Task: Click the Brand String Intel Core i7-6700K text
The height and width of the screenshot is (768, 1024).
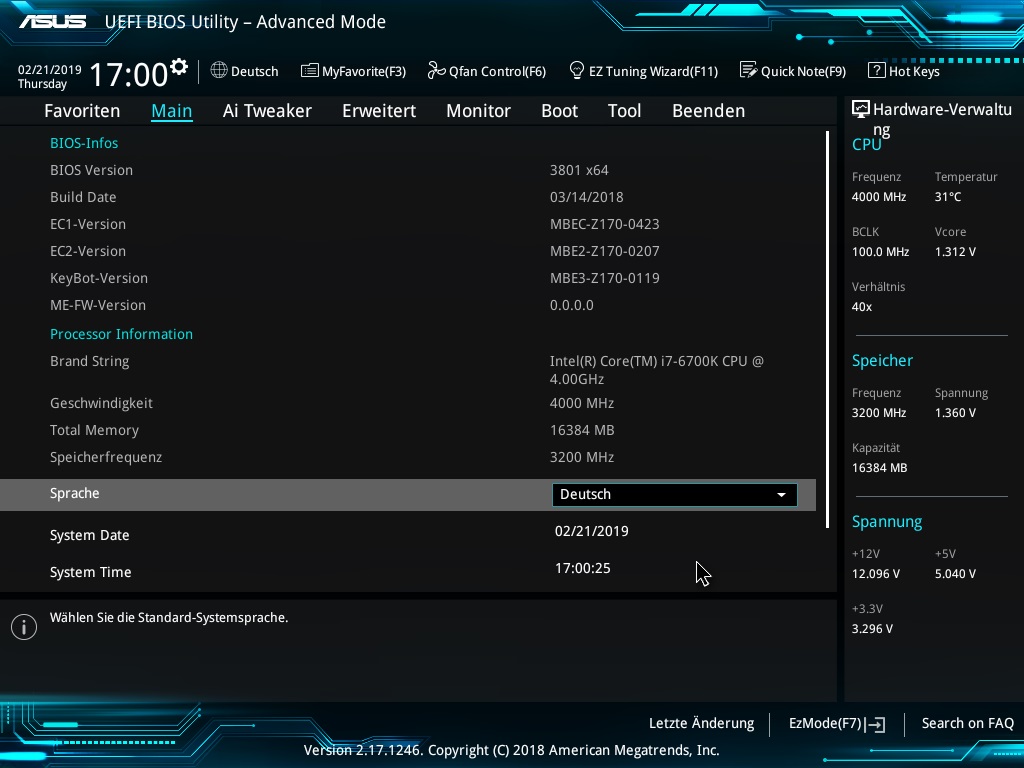Action: 656,370
